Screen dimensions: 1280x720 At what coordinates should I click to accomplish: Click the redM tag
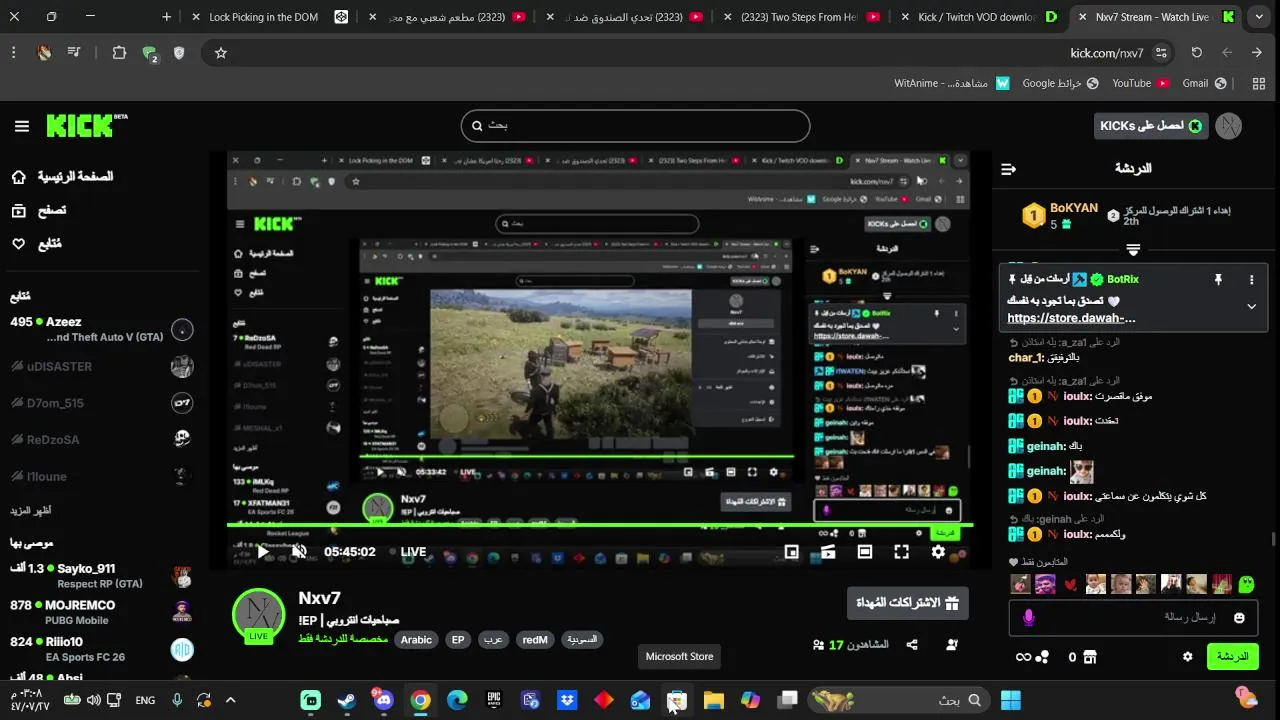[x=535, y=640]
